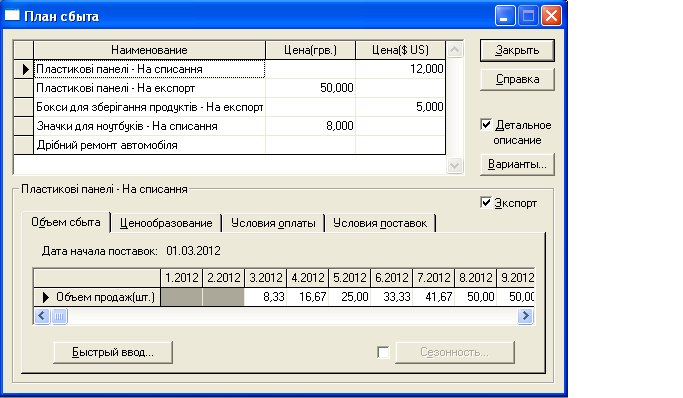Click the product list scroll down arrow
This screenshot has width=683, height=398.
455,165
